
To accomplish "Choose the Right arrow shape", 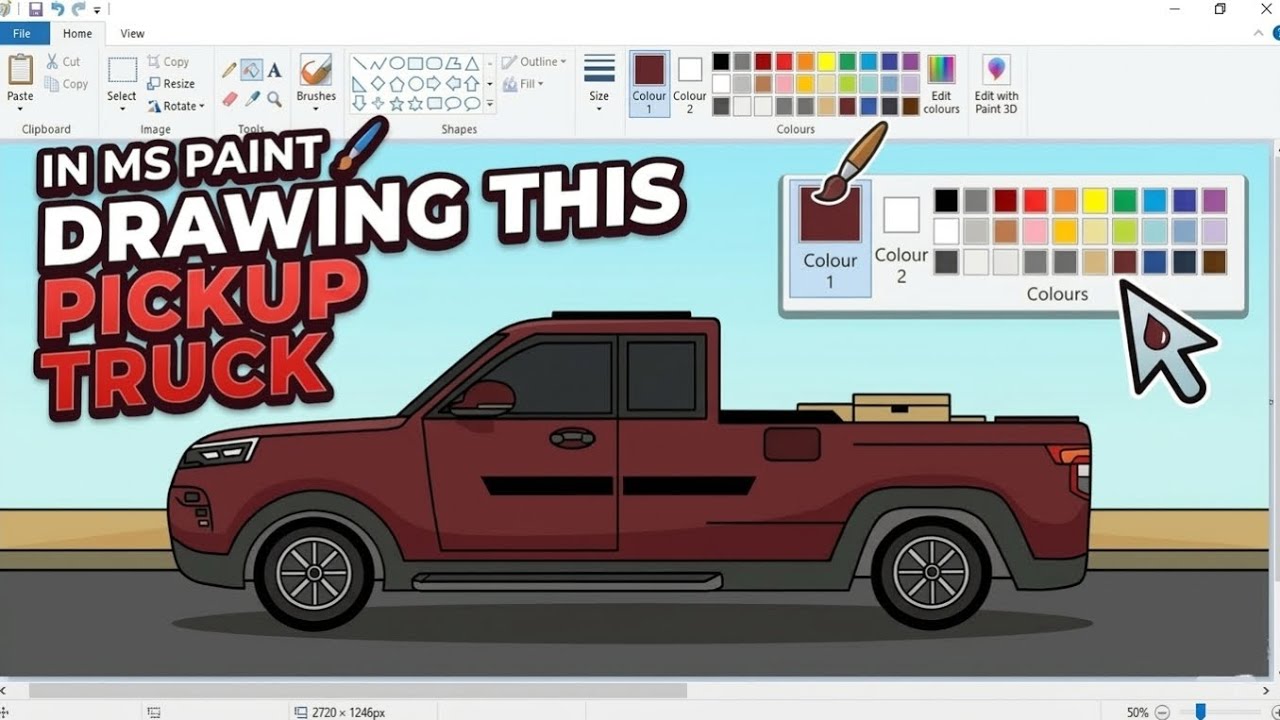I will [434, 83].
